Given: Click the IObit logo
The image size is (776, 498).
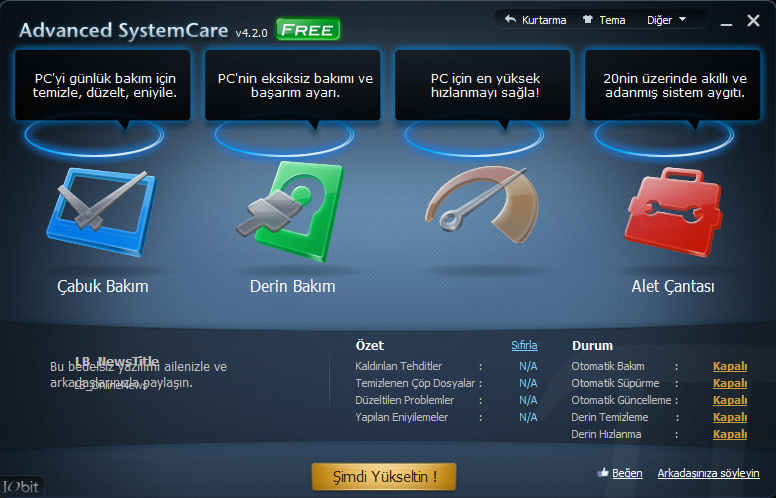Looking at the screenshot, I should pyautogui.click(x=21, y=487).
